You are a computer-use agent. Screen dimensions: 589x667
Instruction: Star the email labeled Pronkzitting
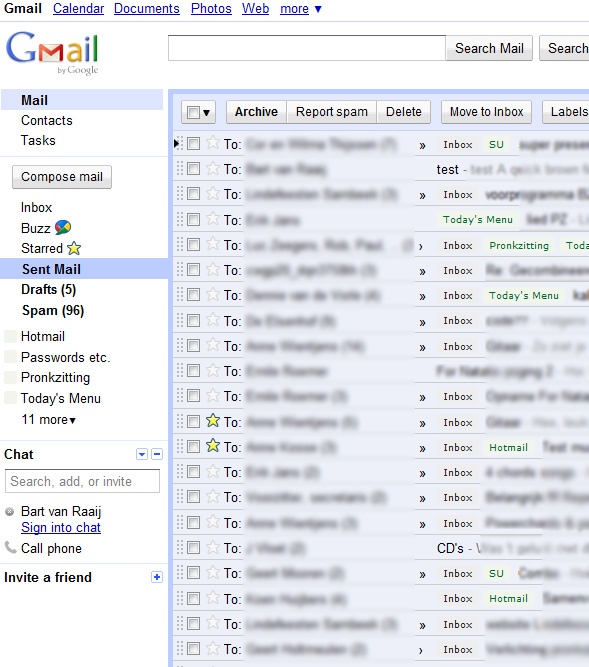(x=213, y=244)
